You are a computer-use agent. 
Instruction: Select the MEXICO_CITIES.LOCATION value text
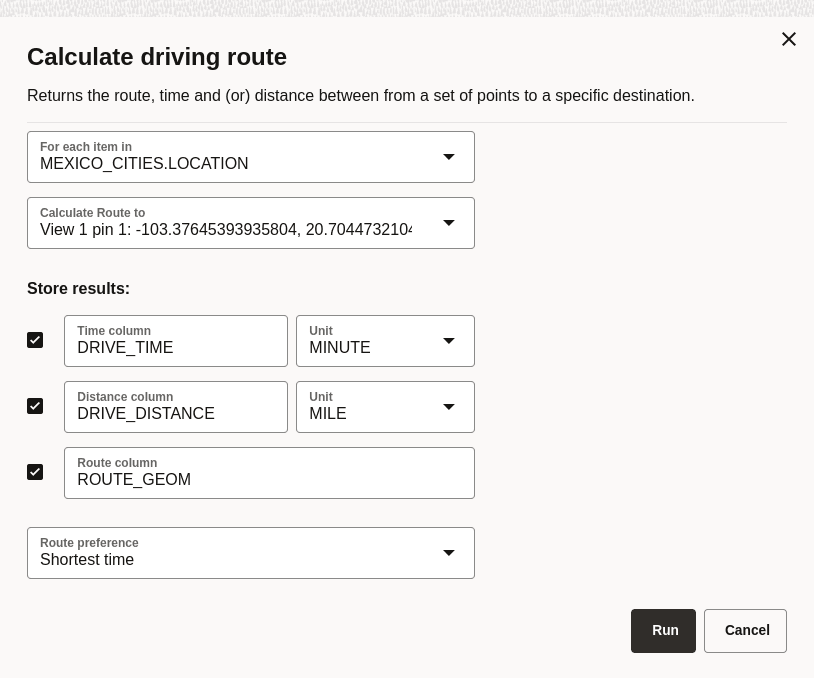[144, 164]
